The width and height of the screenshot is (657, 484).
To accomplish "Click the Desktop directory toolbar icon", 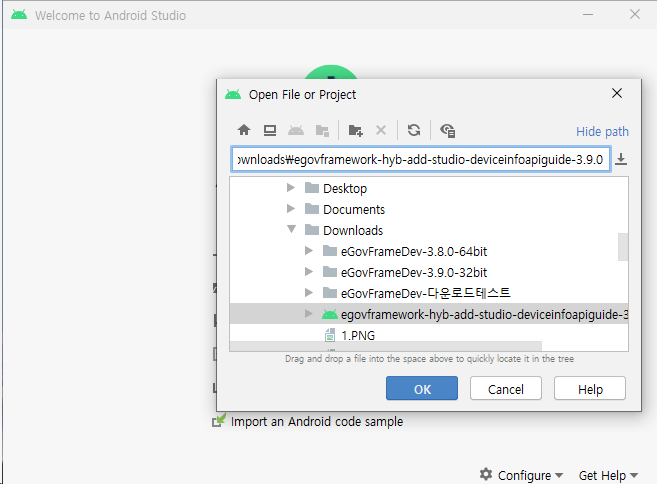I will [x=270, y=130].
